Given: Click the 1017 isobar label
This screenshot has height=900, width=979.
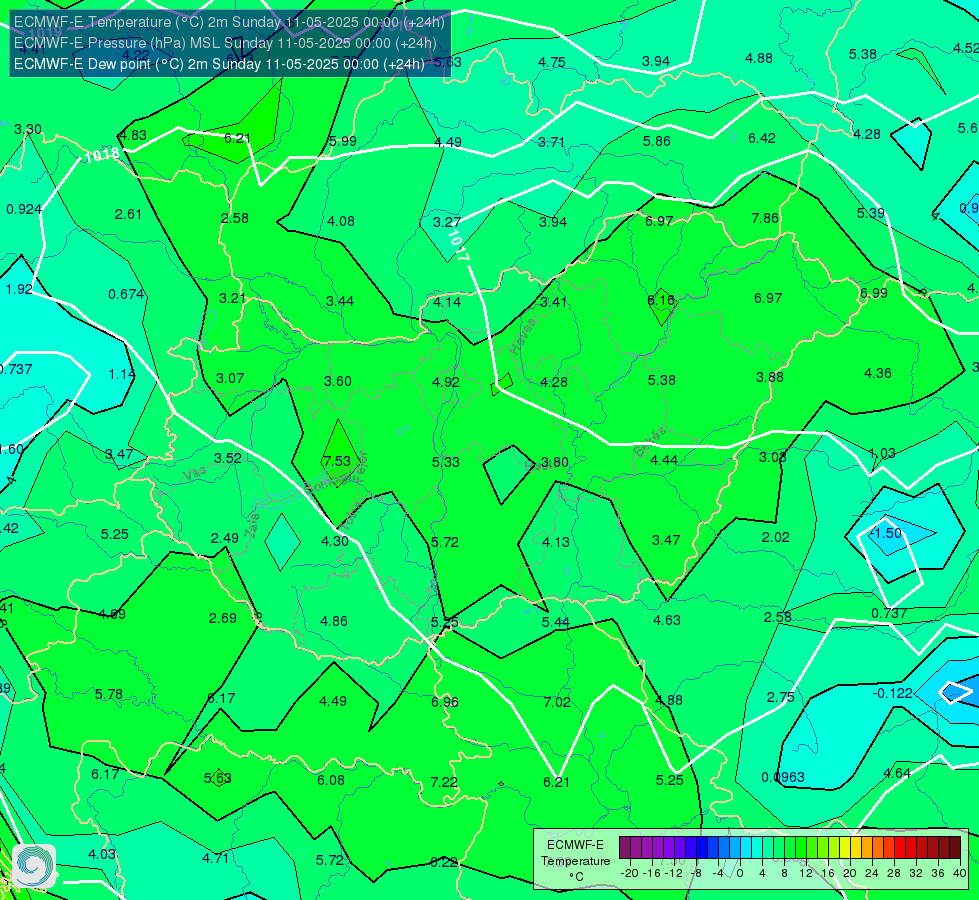Looking at the screenshot, I should [458, 245].
